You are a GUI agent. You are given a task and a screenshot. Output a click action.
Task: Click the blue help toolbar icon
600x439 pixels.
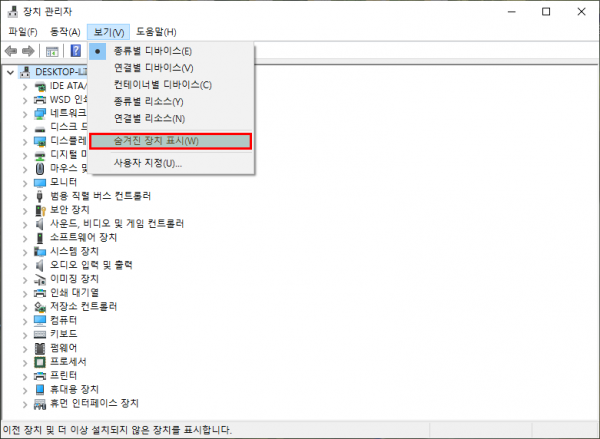tap(75, 51)
